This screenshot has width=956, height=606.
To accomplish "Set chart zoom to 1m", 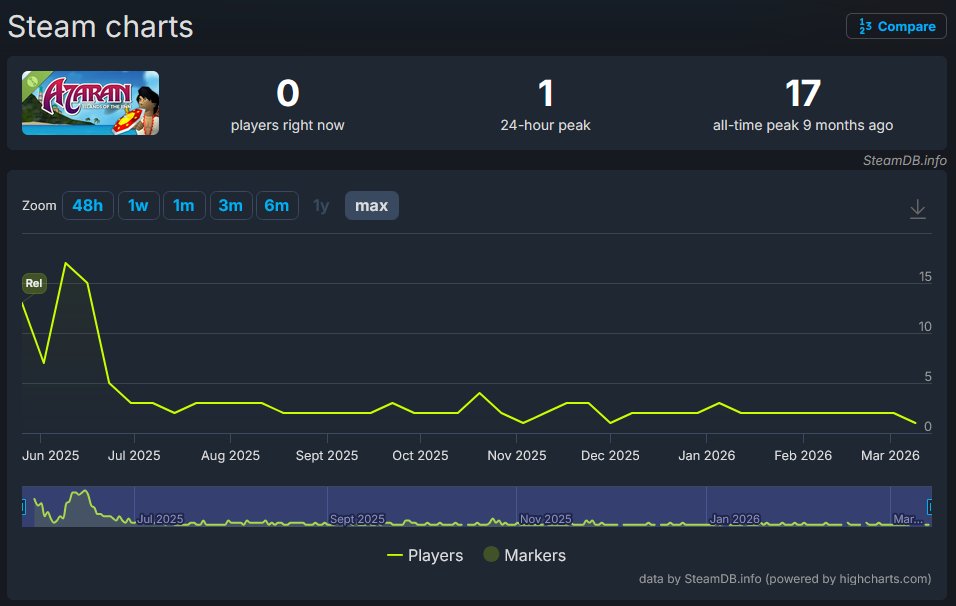I will click(184, 205).
